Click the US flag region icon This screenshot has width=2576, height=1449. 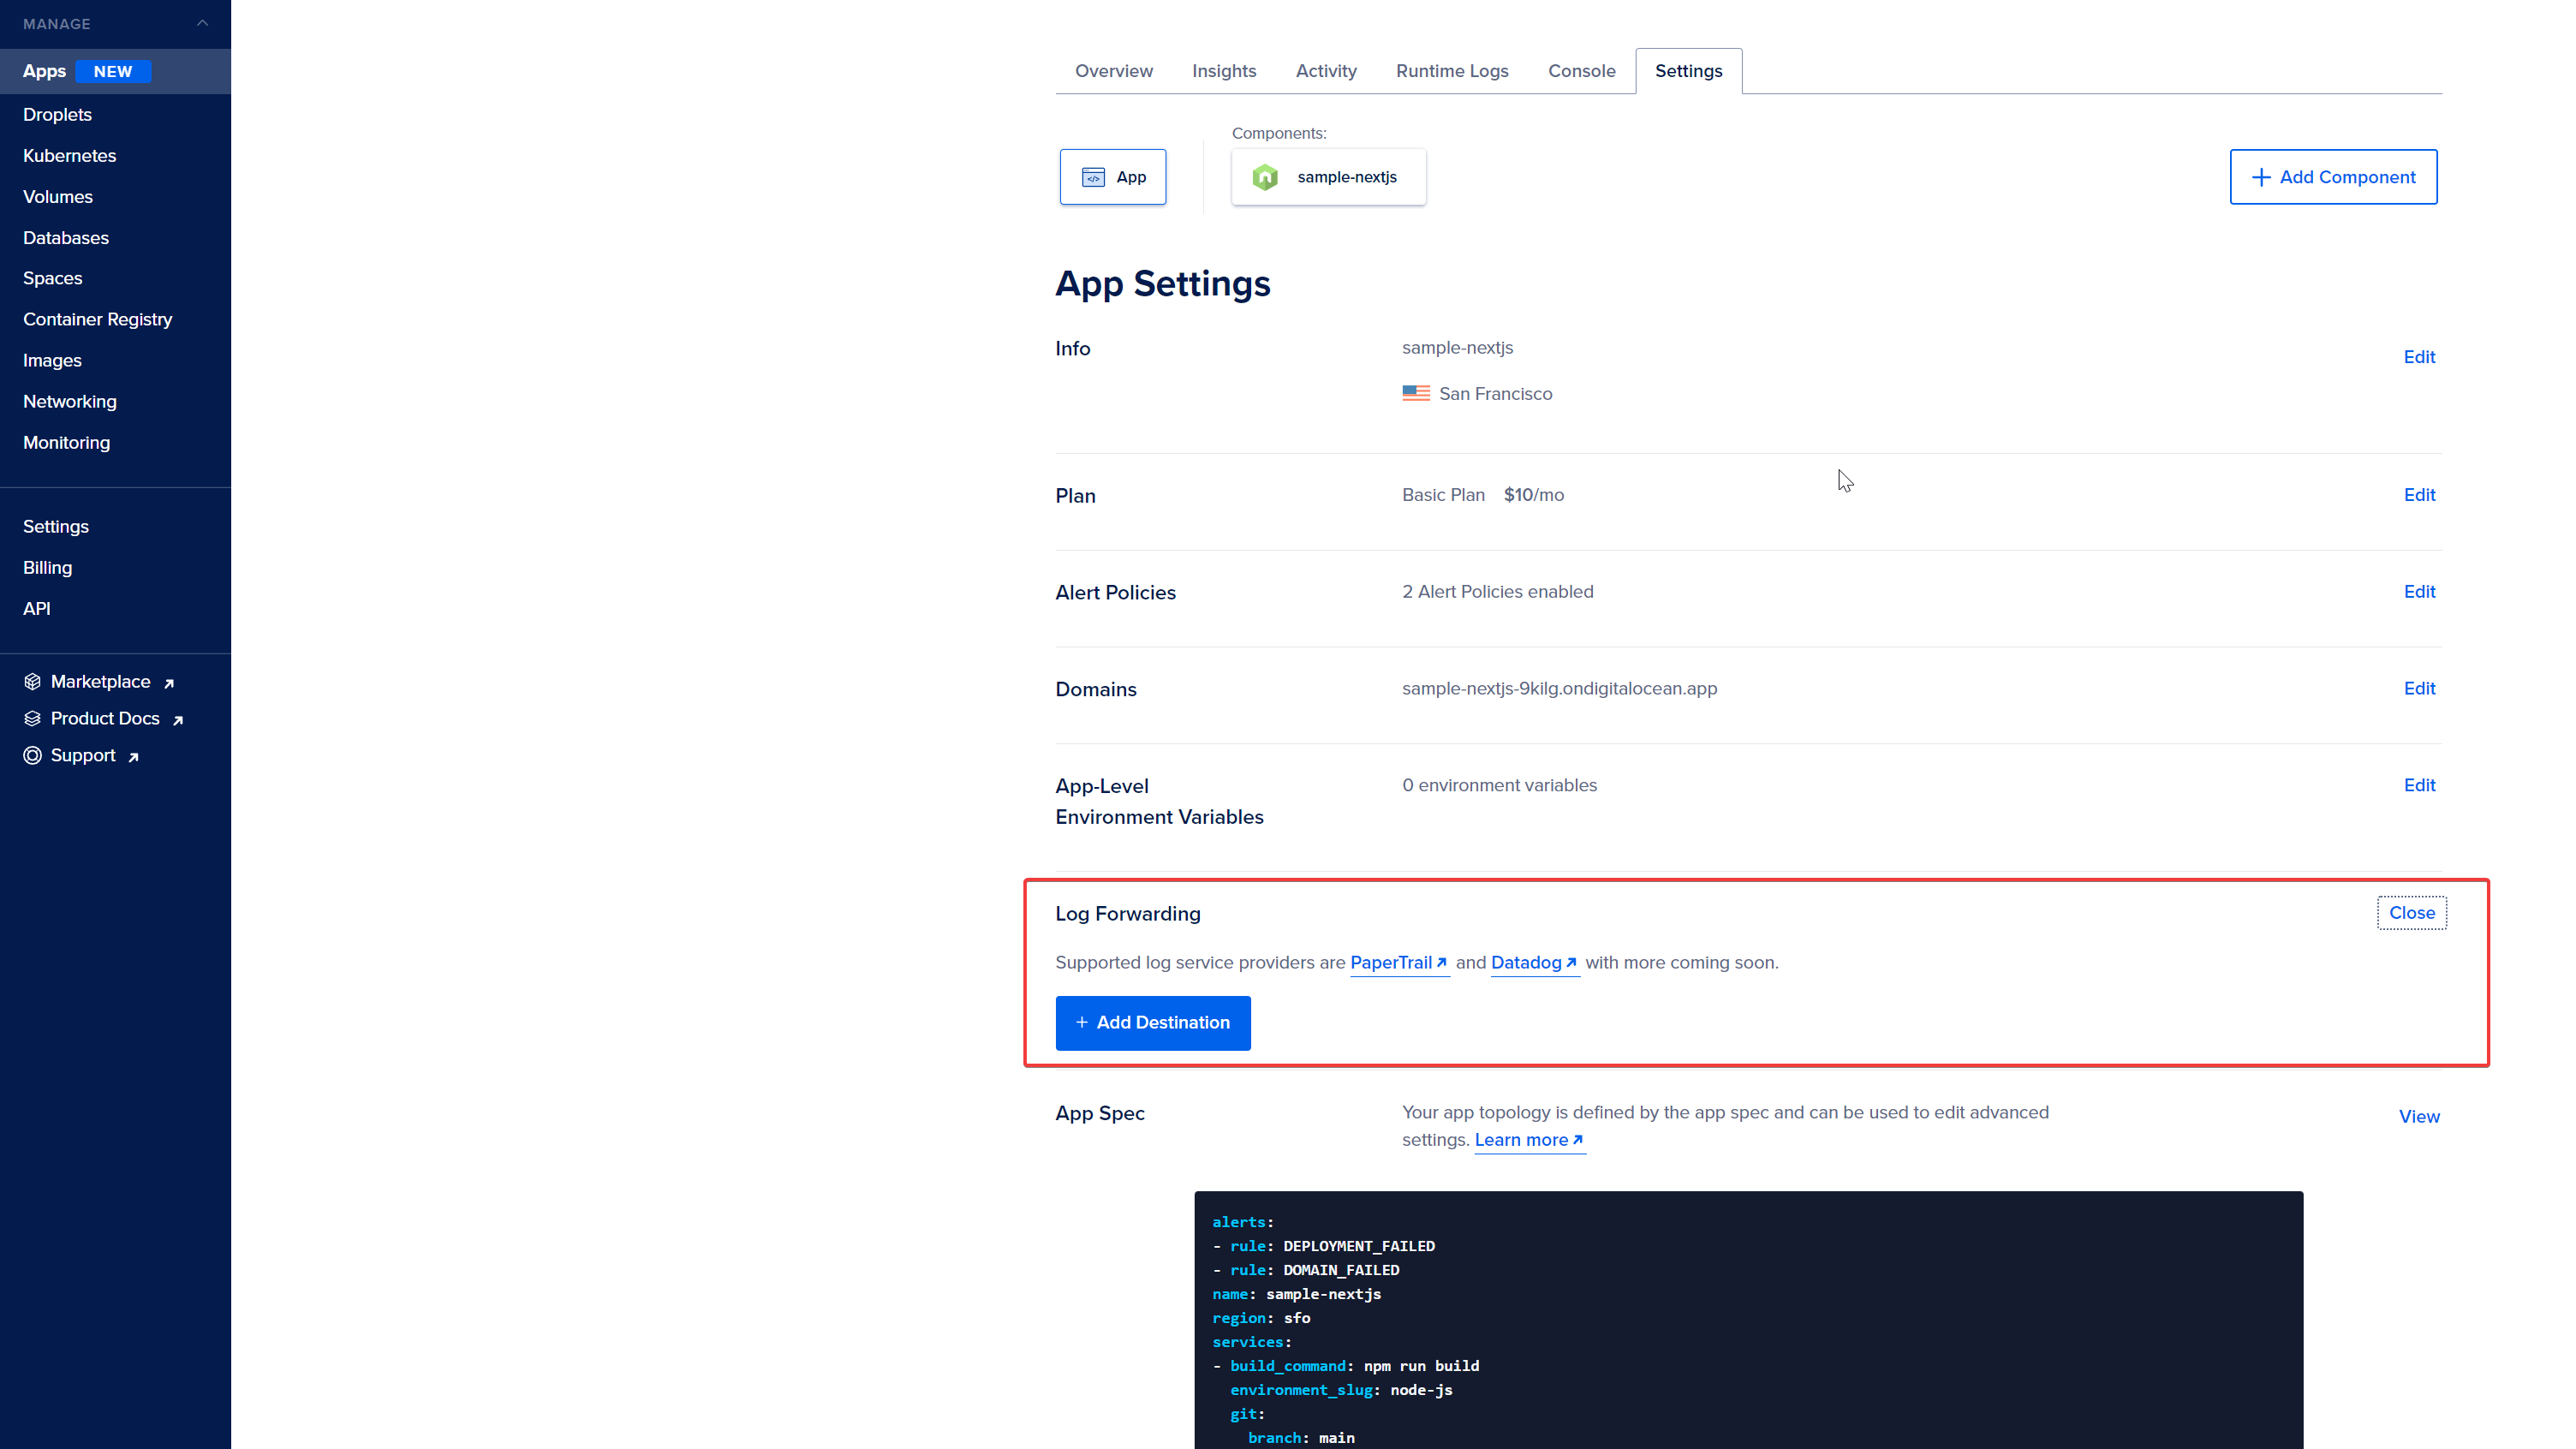(1415, 394)
